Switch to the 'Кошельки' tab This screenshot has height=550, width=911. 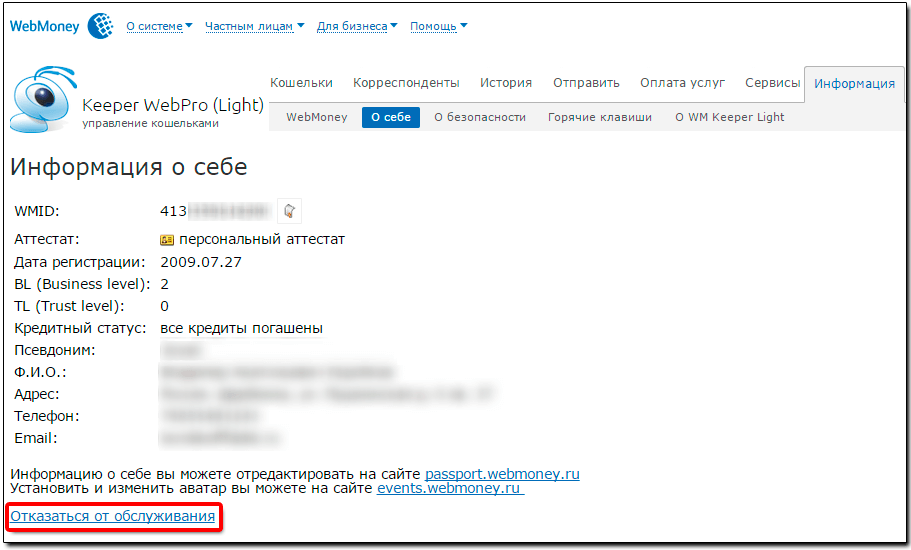click(301, 82)
